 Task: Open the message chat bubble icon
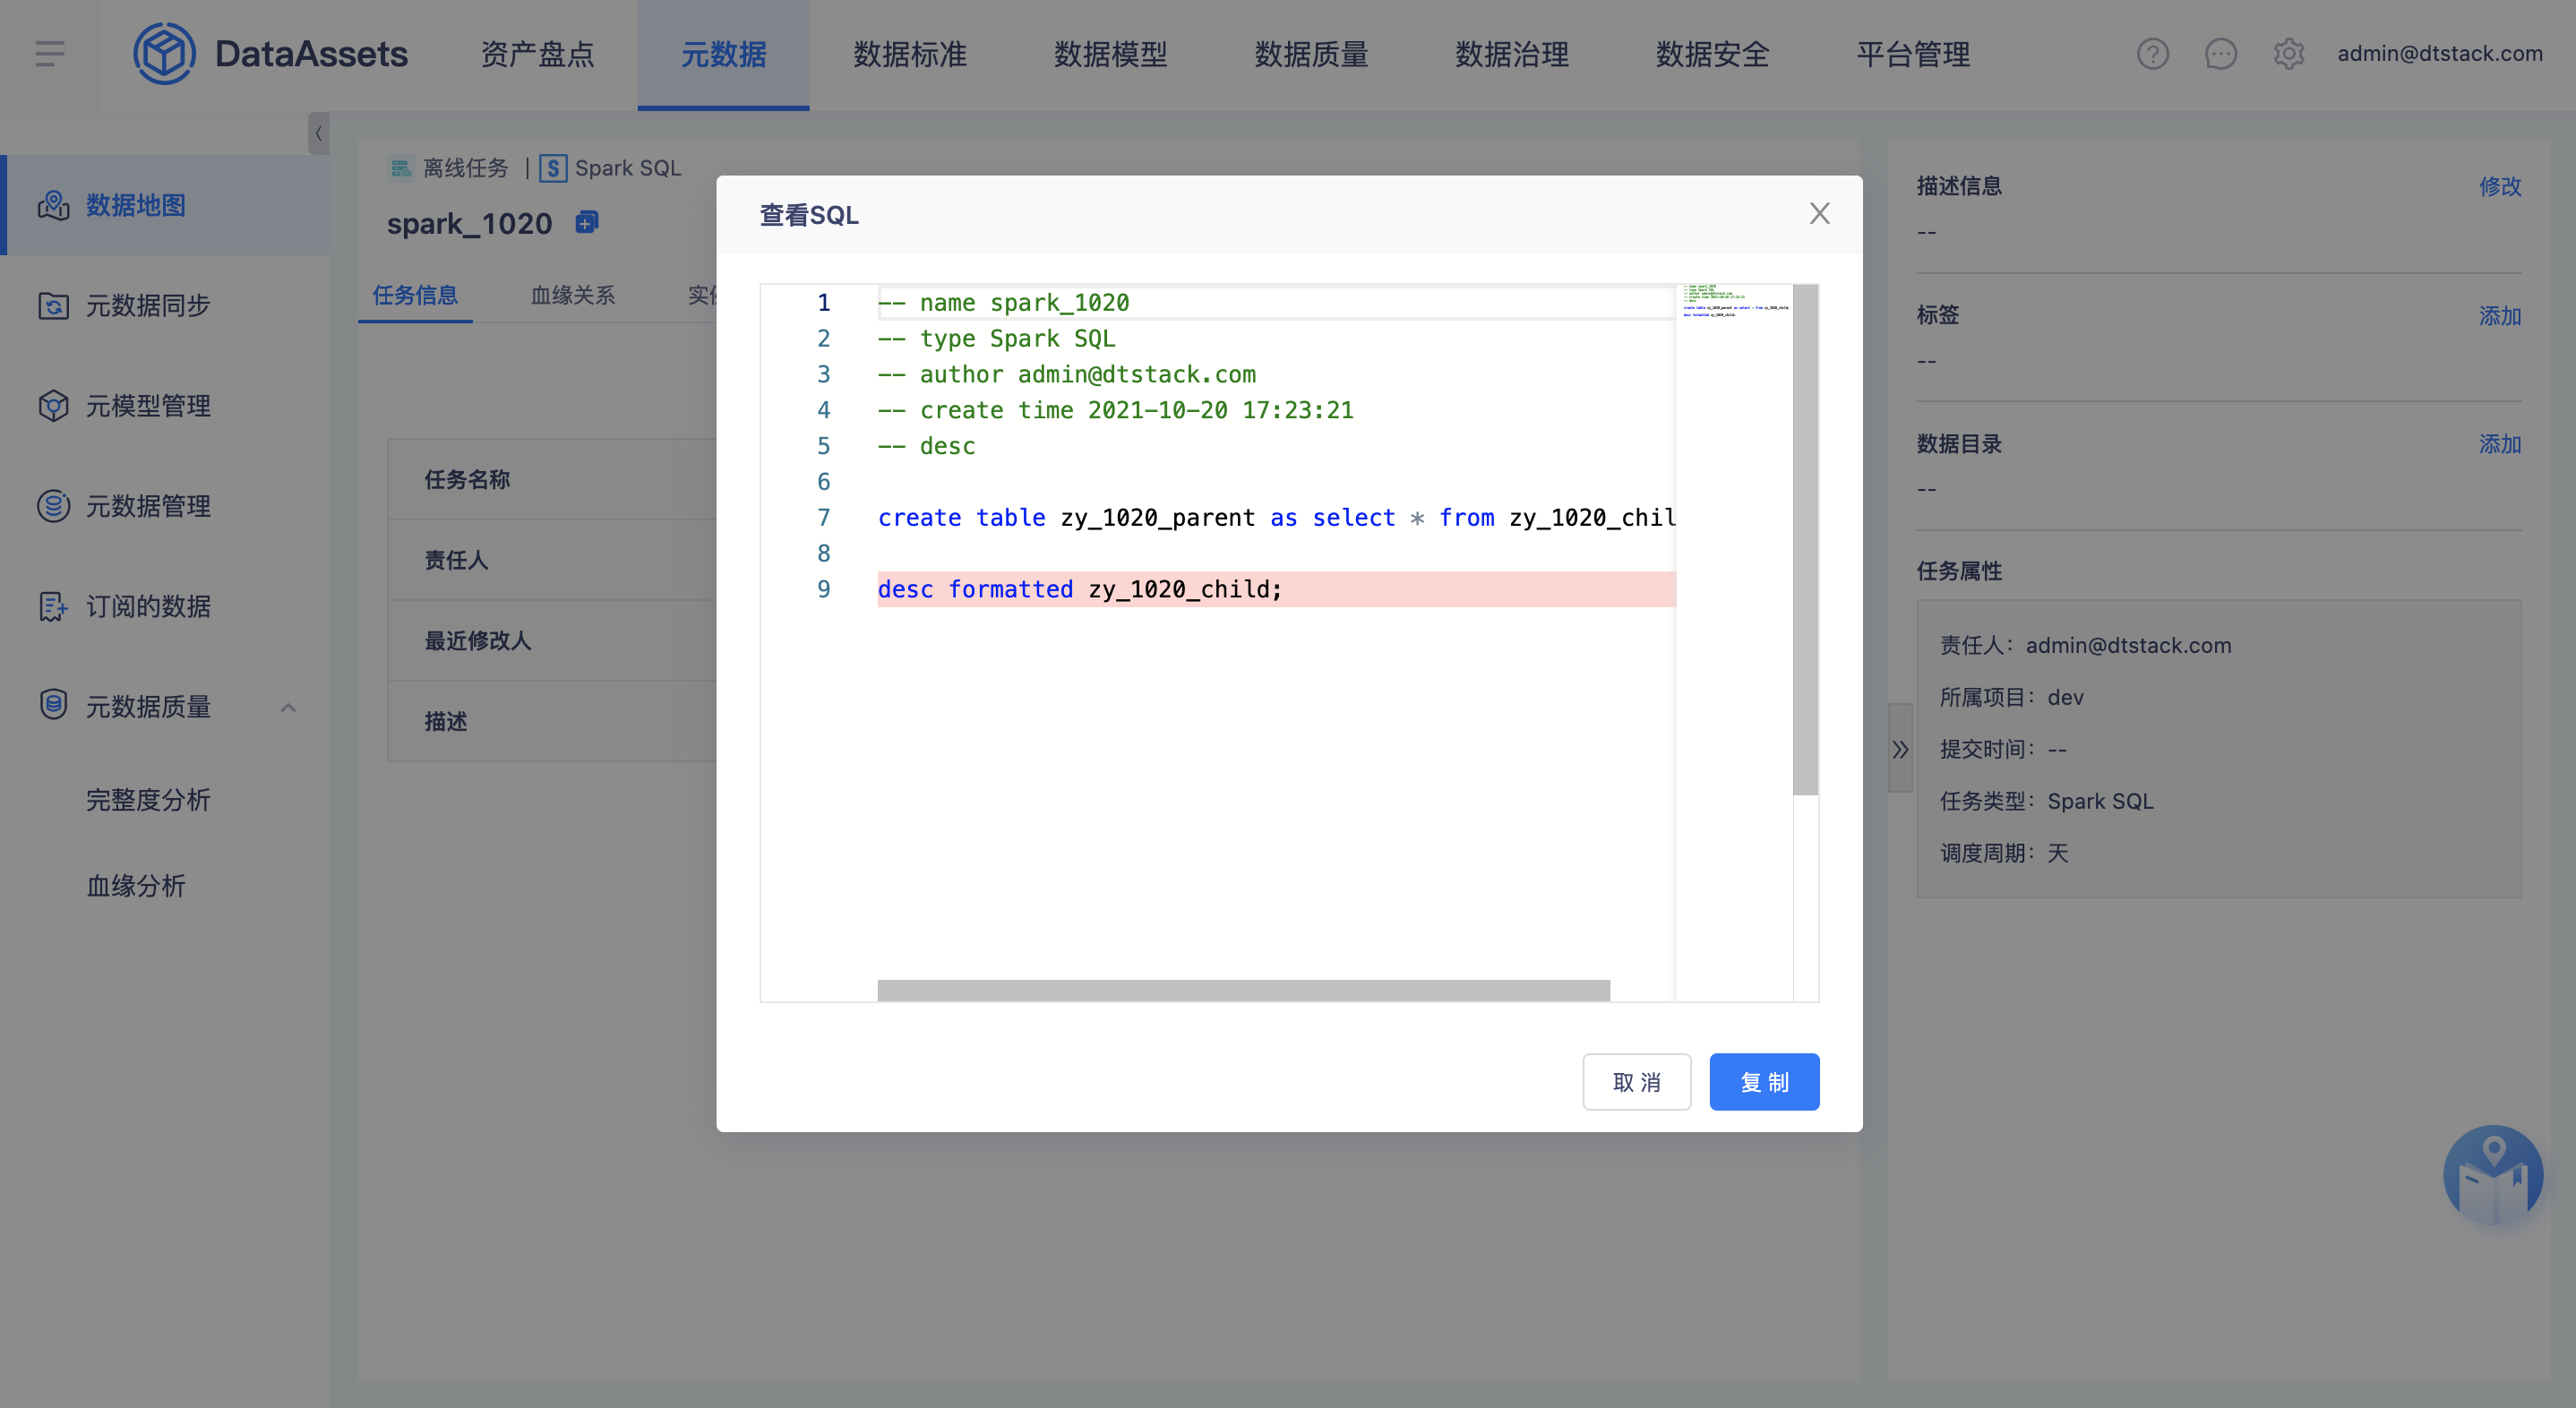pos(2220,53)
